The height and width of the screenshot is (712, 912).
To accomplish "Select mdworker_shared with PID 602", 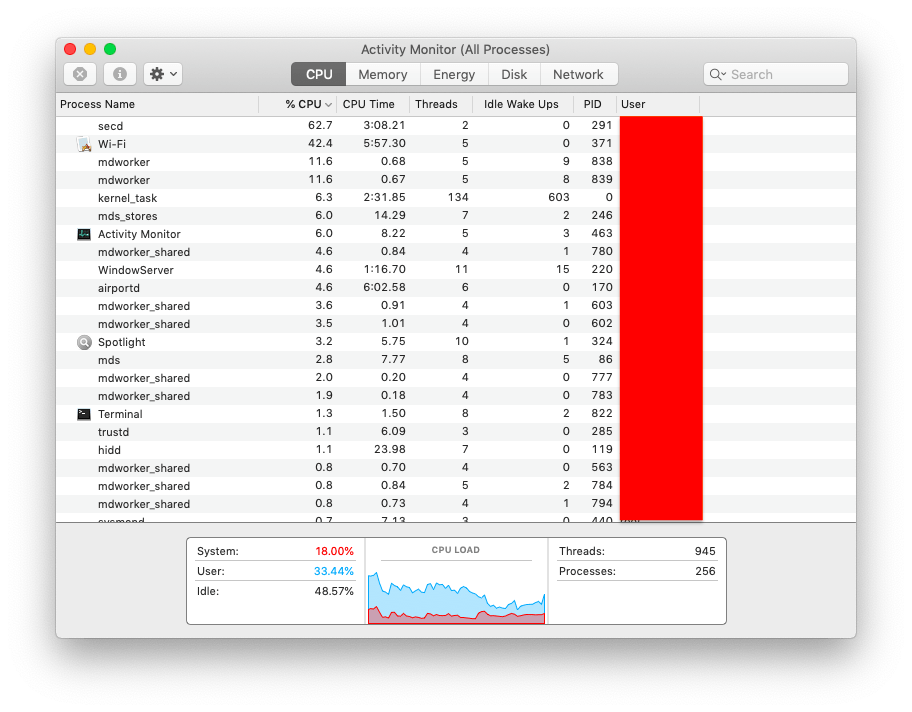I will [455, 324].
